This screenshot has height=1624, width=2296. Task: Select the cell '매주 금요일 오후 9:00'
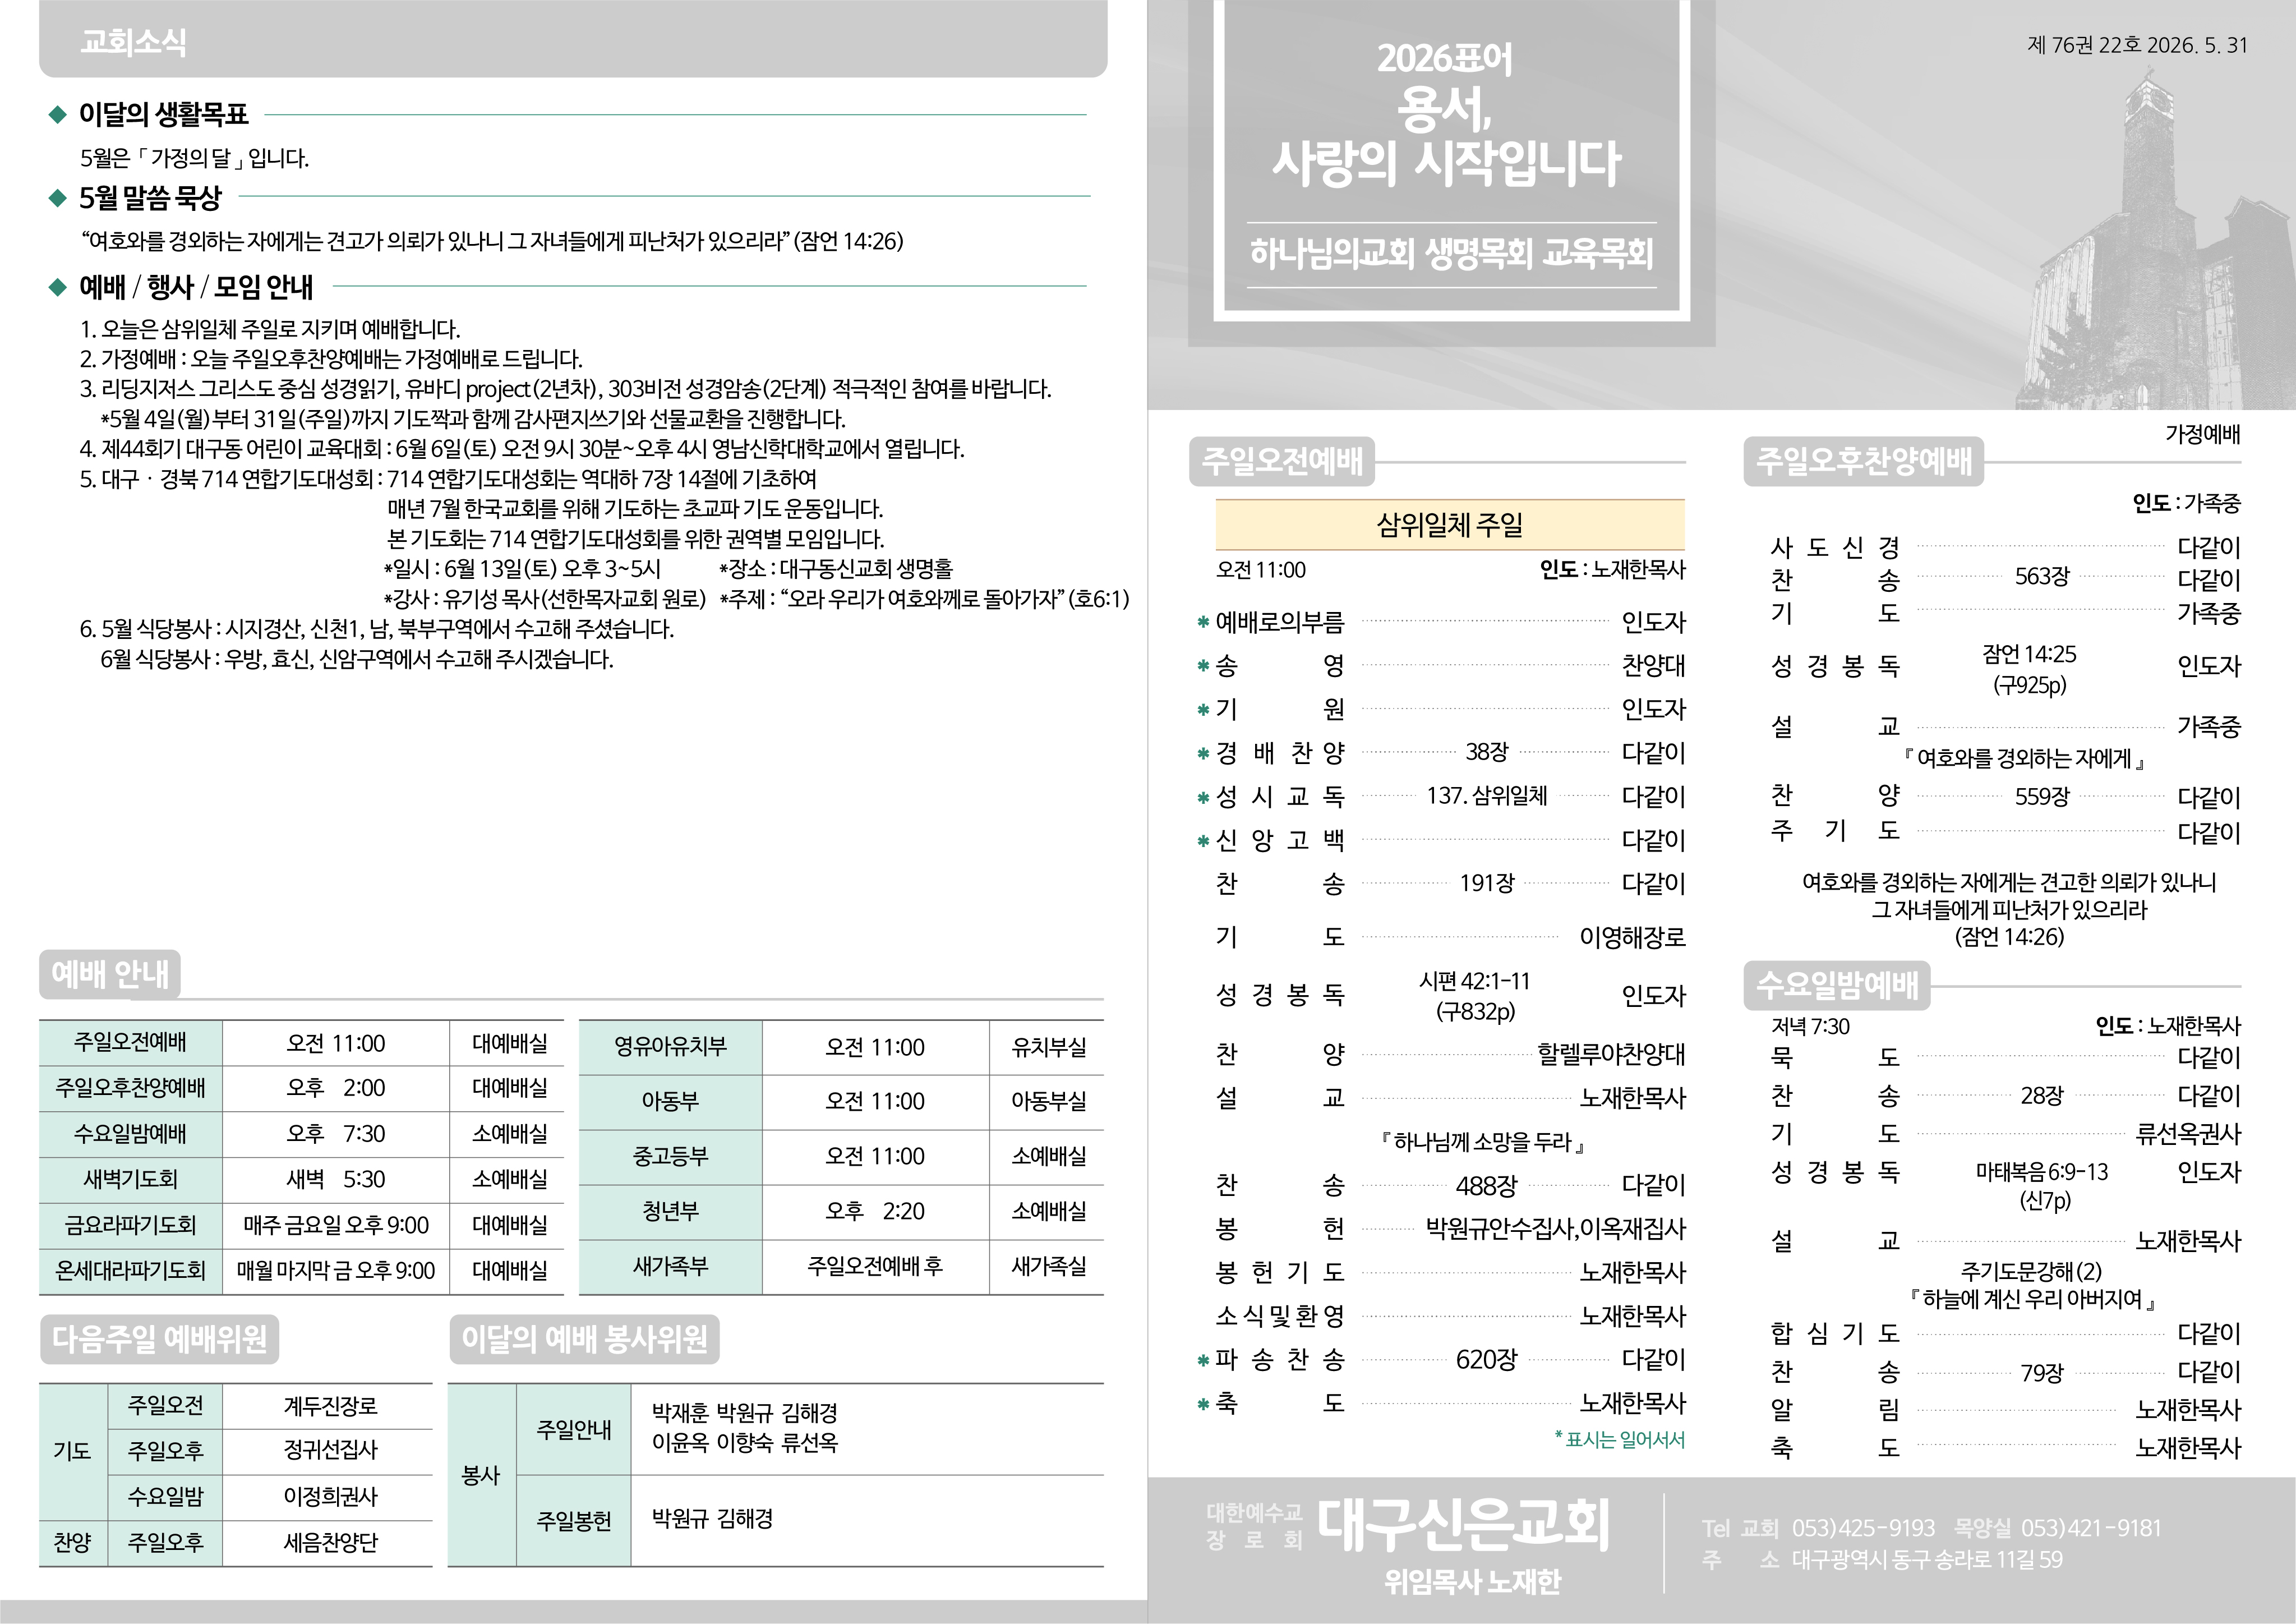(x=336, y=1226)
